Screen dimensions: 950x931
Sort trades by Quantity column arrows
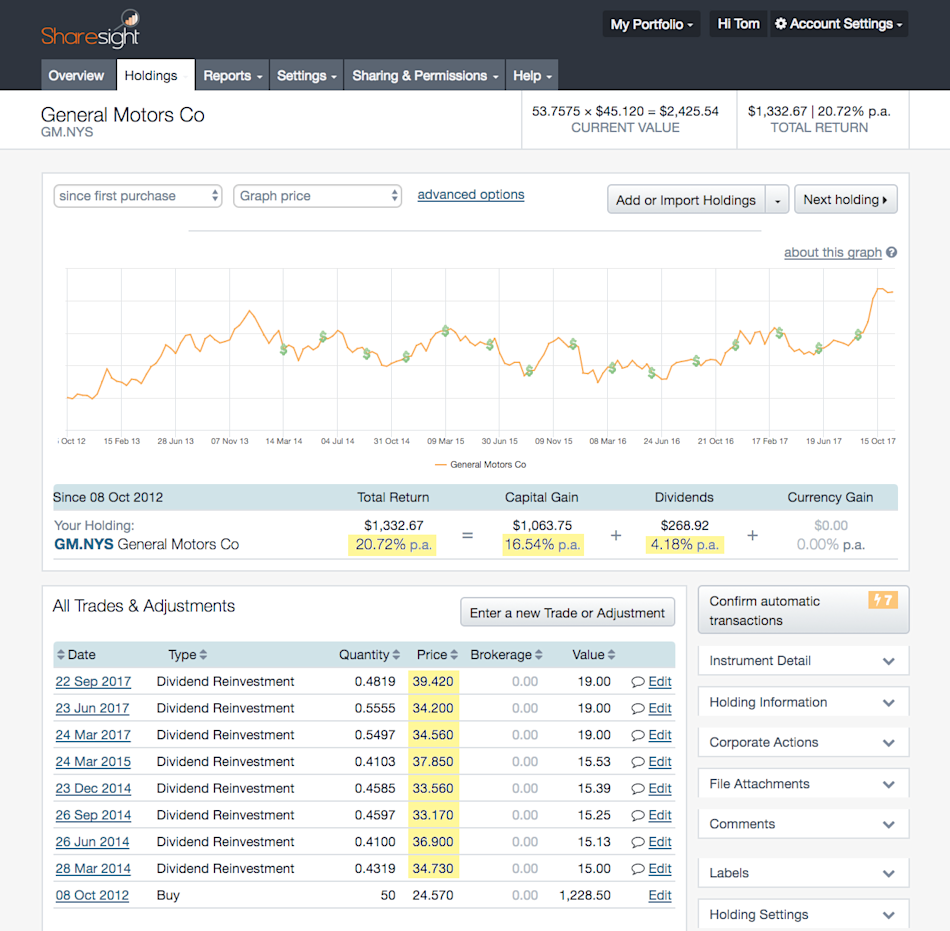click(396, 655)
